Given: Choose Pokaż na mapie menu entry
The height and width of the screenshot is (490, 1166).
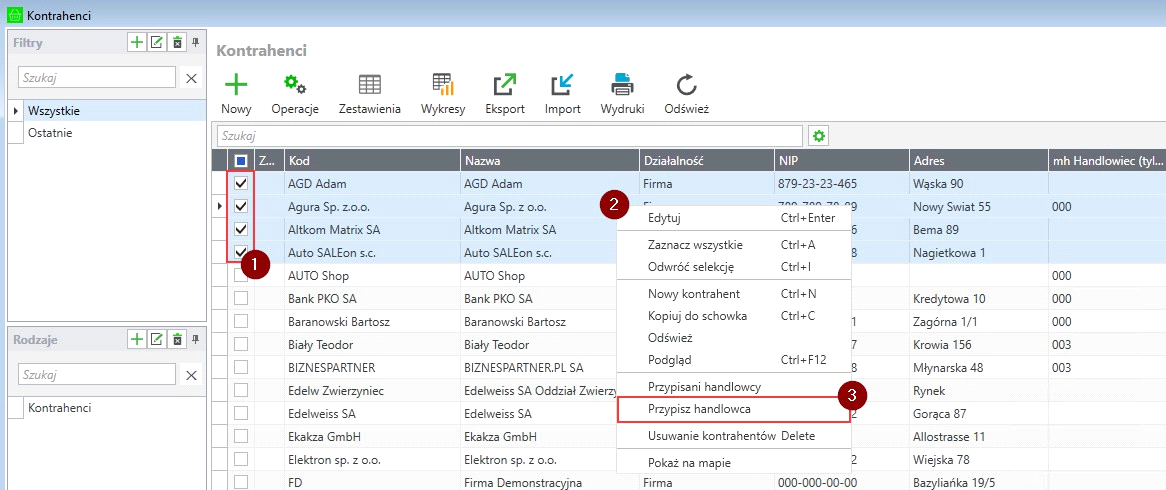Looking at the screenshot, I should coord(689,463).
